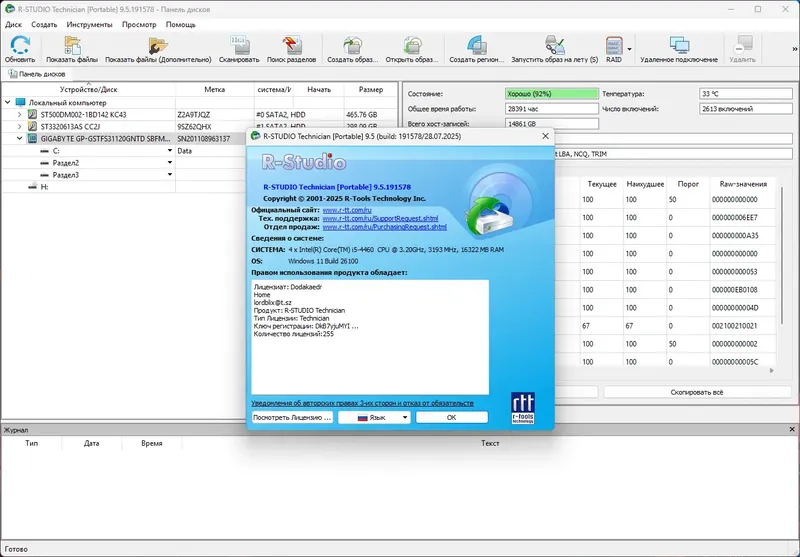Open Показать файлы toolbar icon
Screen dimensions: 800x557
[x=72, y=46]
